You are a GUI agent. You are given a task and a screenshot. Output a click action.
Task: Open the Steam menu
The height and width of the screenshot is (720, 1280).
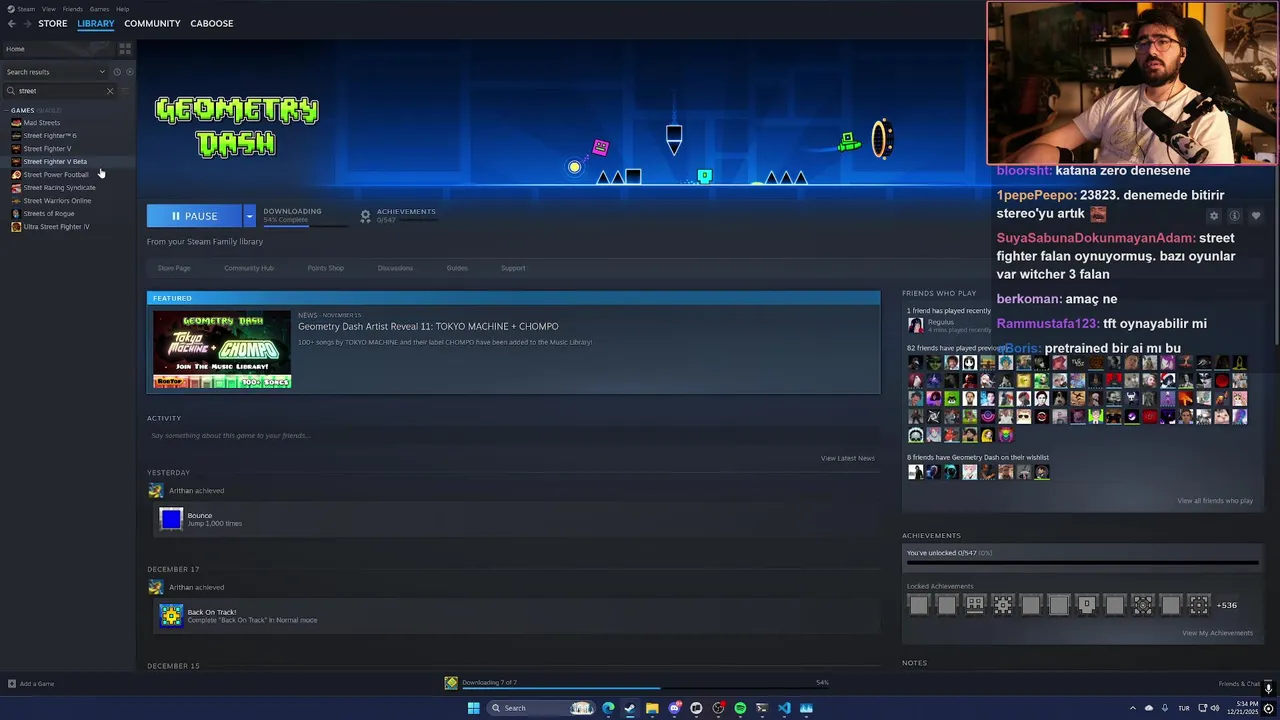pos(26,9)
